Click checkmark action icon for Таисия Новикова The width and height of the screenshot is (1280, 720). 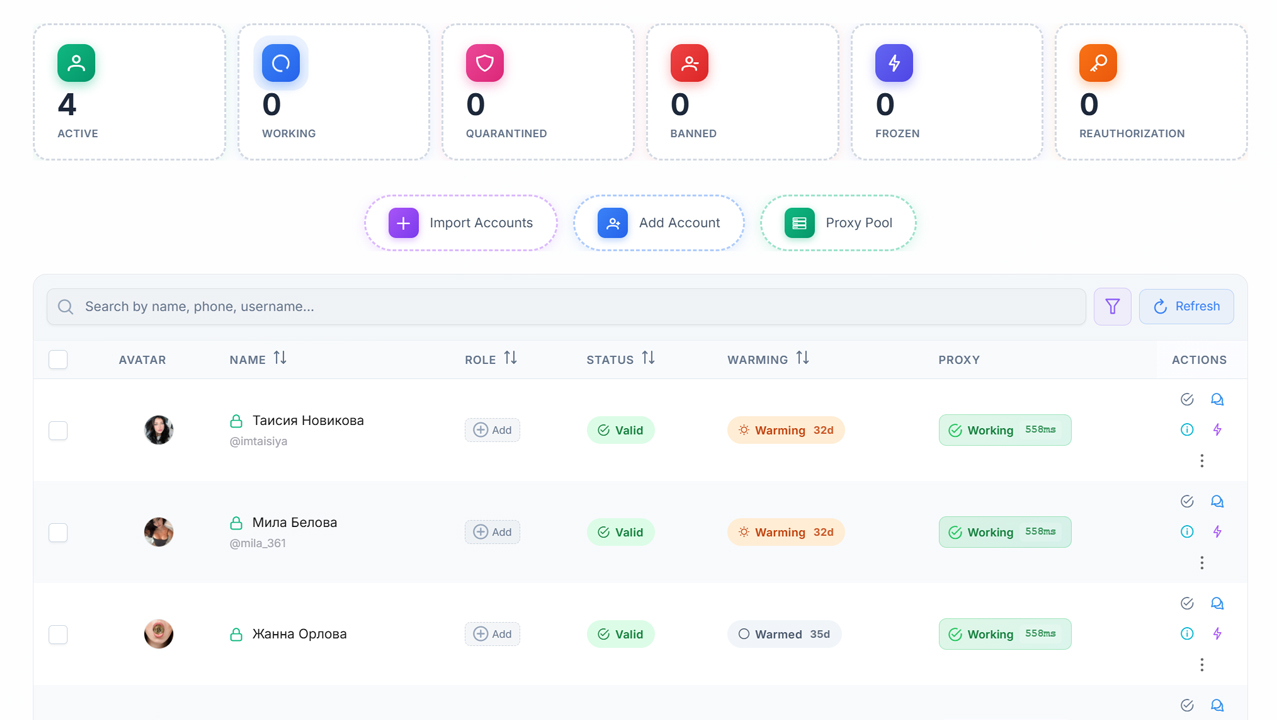point(1187,399)
